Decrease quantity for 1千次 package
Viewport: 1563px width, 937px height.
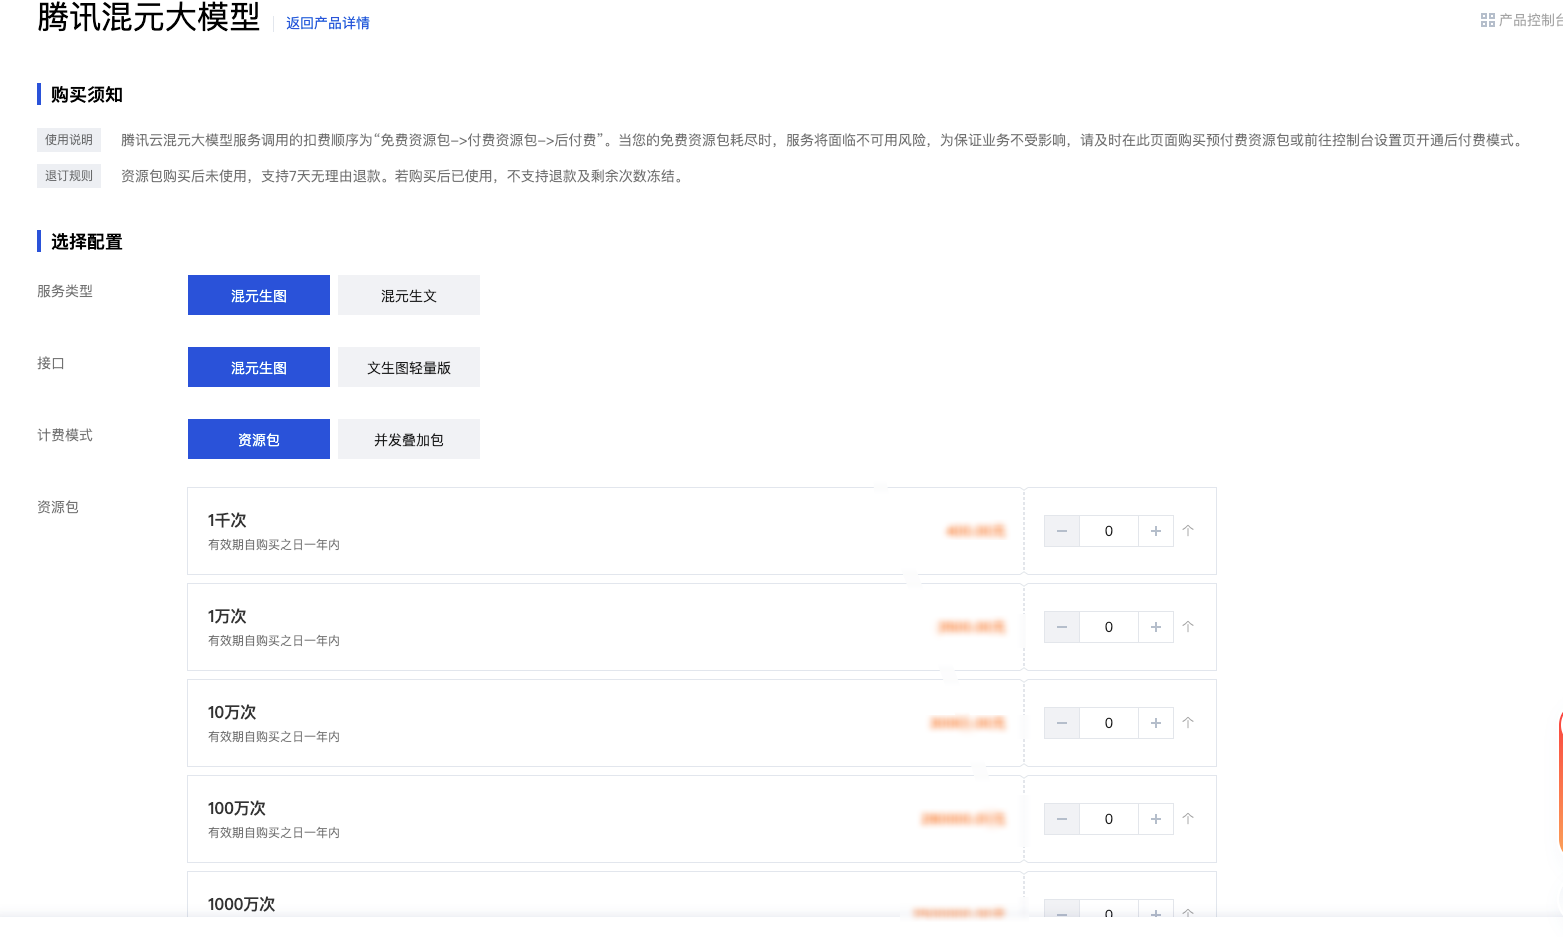[x=1062, y=531]
